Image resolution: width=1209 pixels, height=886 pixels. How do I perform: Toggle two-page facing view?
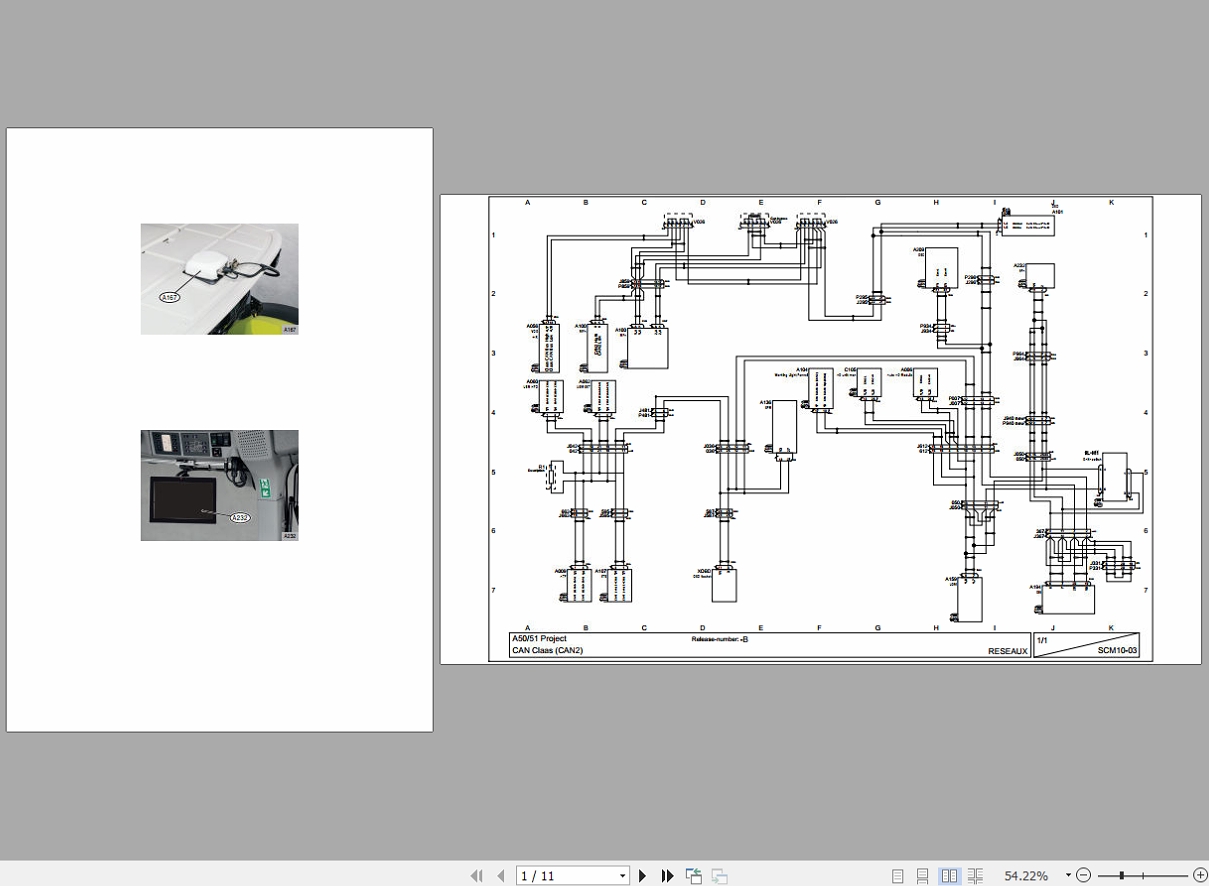(x=949, y=876)
